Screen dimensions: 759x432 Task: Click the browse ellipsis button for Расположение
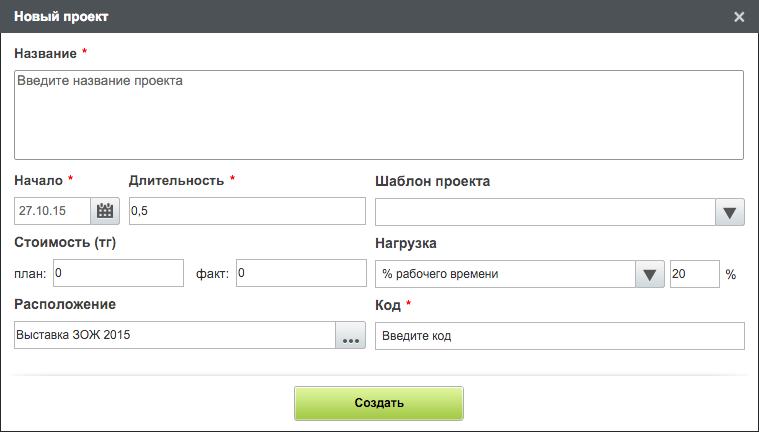(350, 335)
